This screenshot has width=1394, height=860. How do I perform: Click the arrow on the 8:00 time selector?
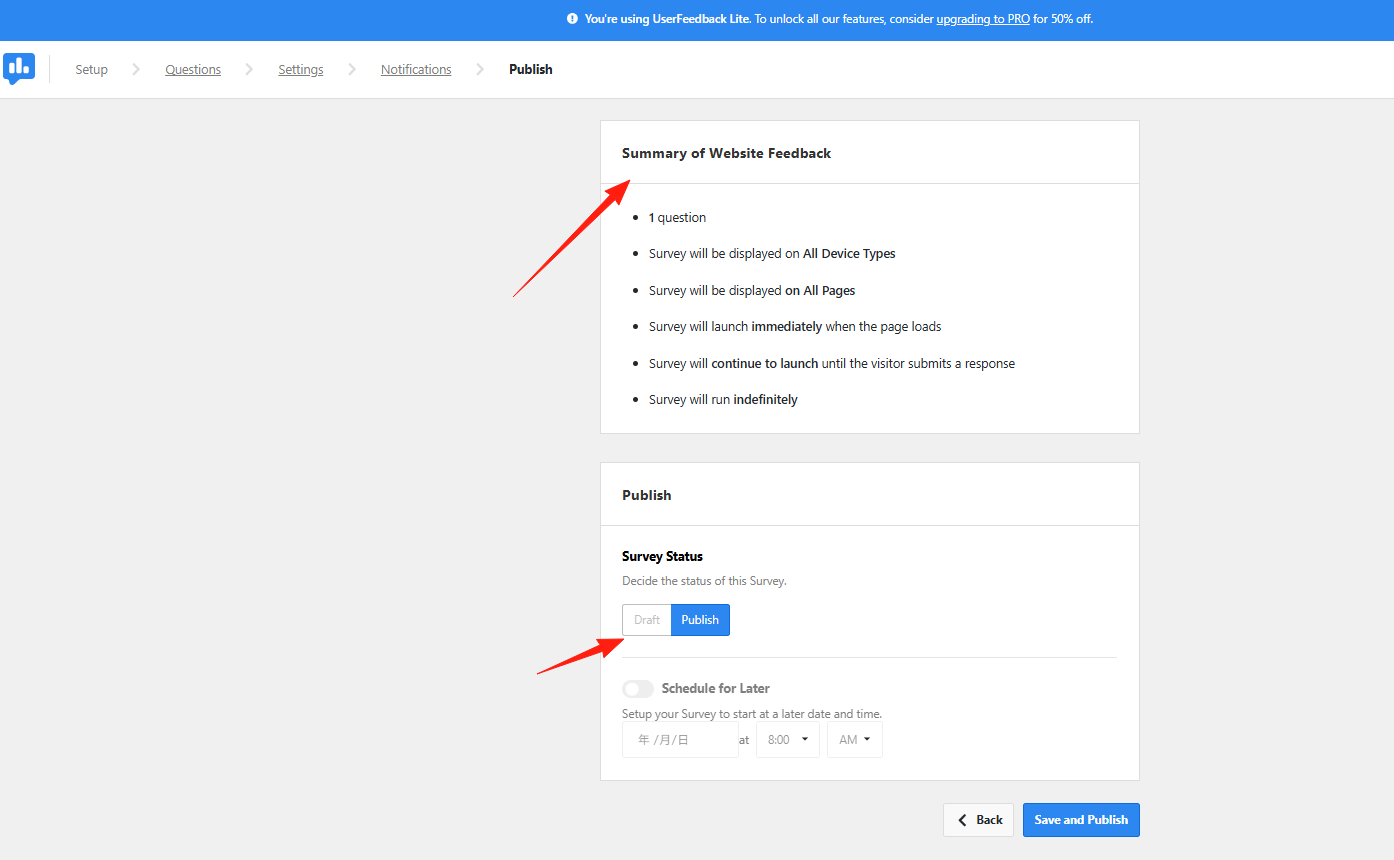803,739
